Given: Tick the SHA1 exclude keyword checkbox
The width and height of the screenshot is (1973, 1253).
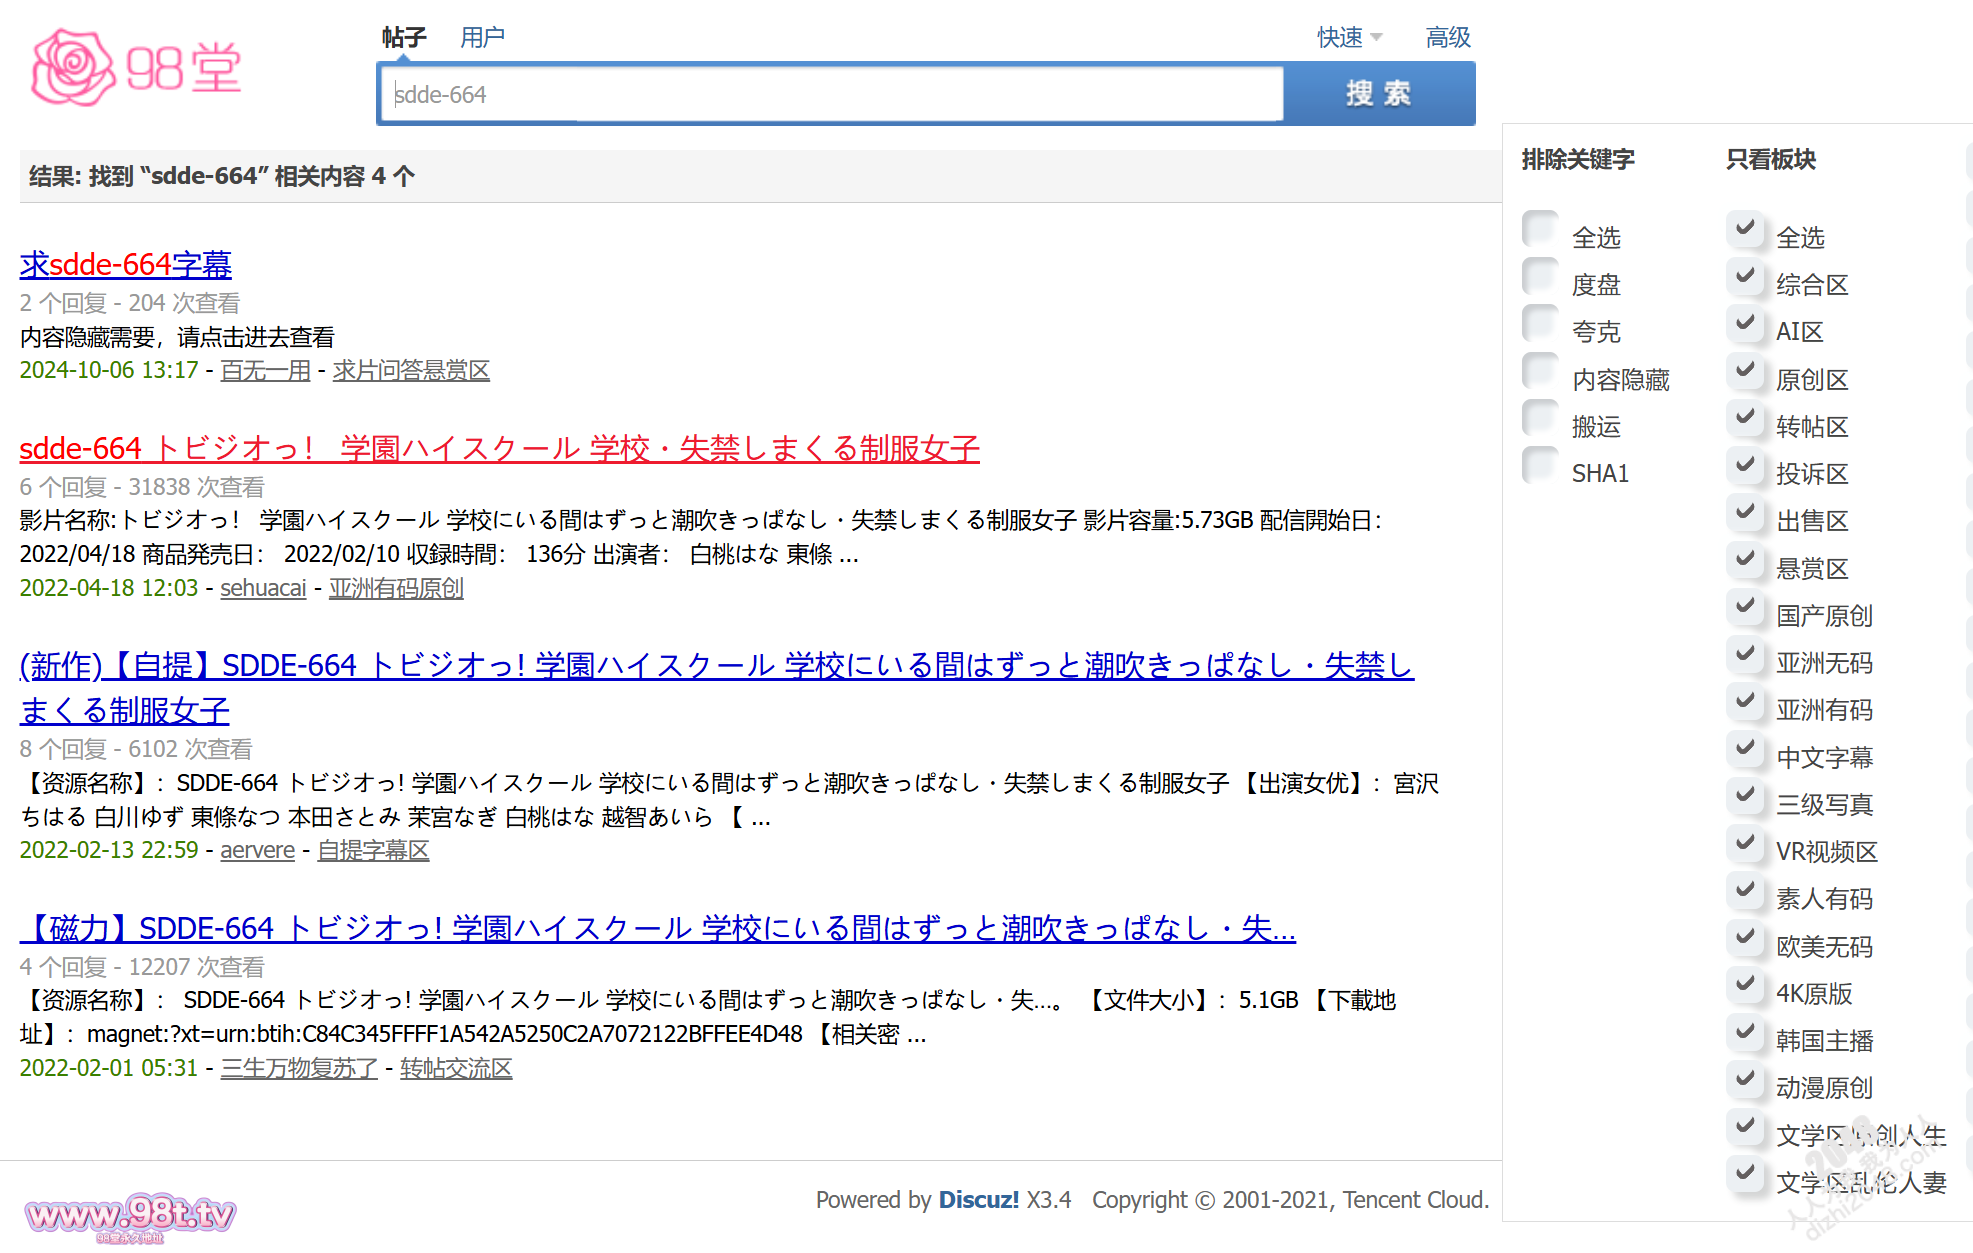Looking at the screenshot, I should [1540, 465].
